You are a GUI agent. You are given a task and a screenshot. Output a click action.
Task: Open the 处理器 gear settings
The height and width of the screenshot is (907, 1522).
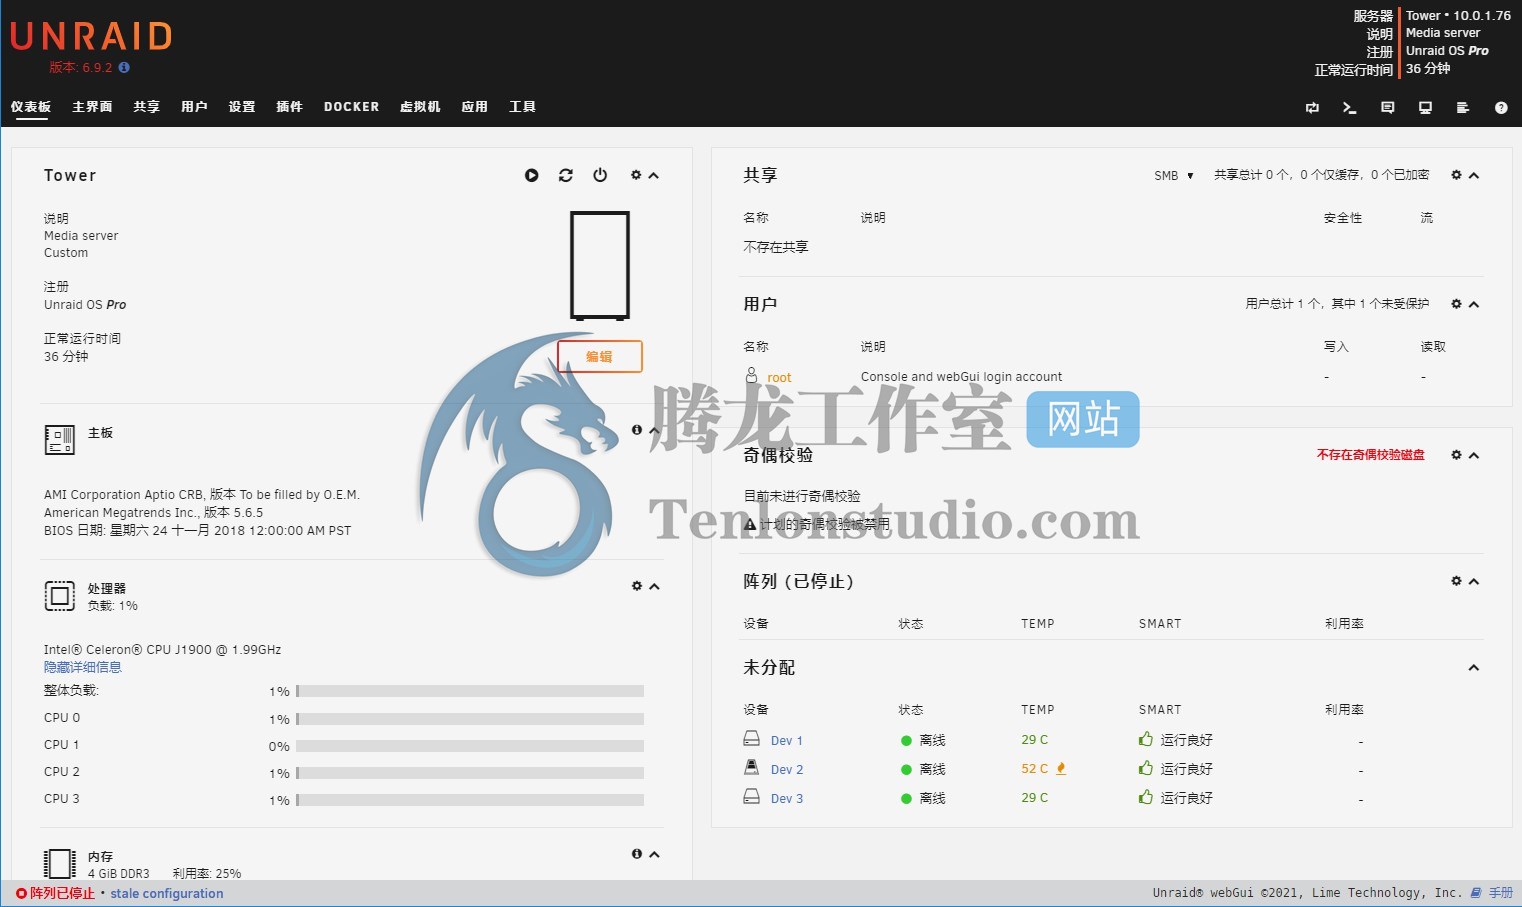click(x=637, y=586)
